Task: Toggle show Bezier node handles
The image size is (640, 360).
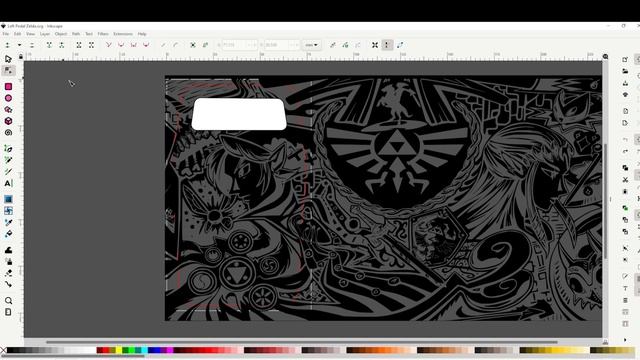Action: point(387,45)
